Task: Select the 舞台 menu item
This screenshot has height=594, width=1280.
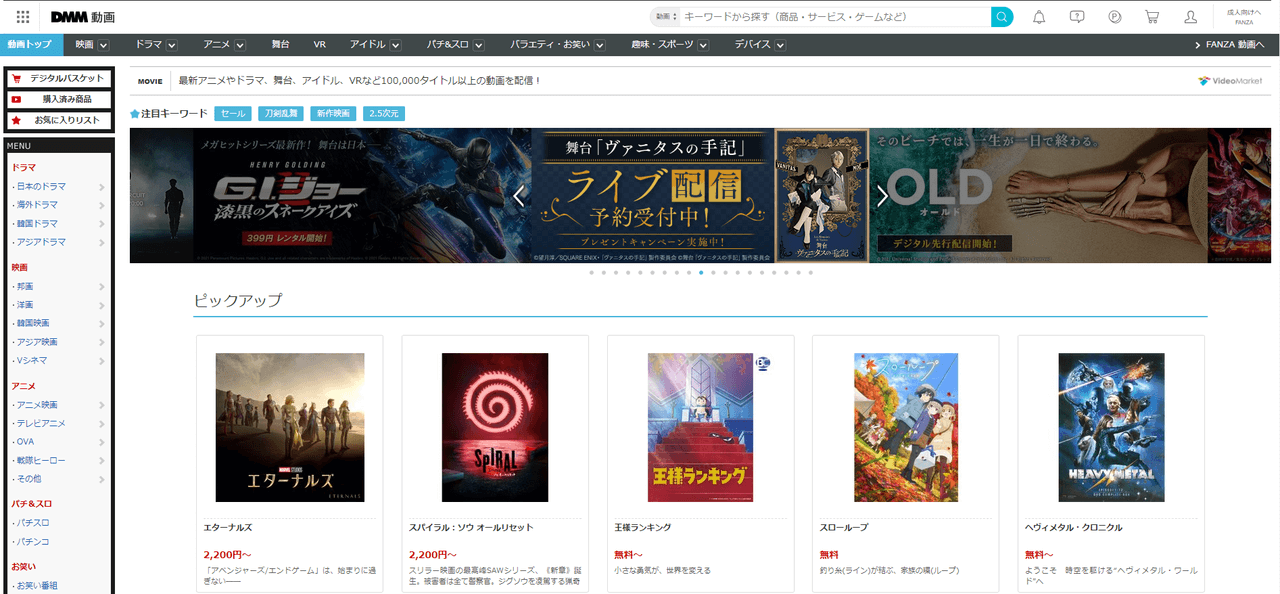Action: tap(280, 45)
